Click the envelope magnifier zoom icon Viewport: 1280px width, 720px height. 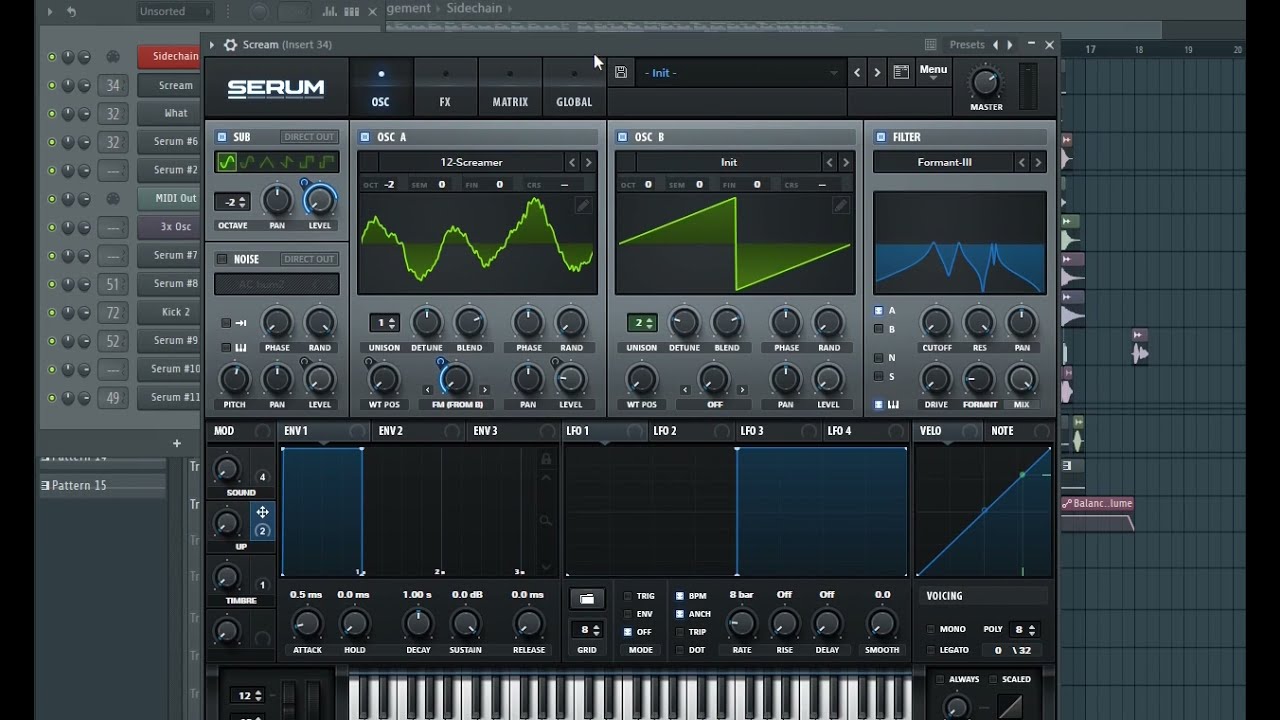click(545, 520)
